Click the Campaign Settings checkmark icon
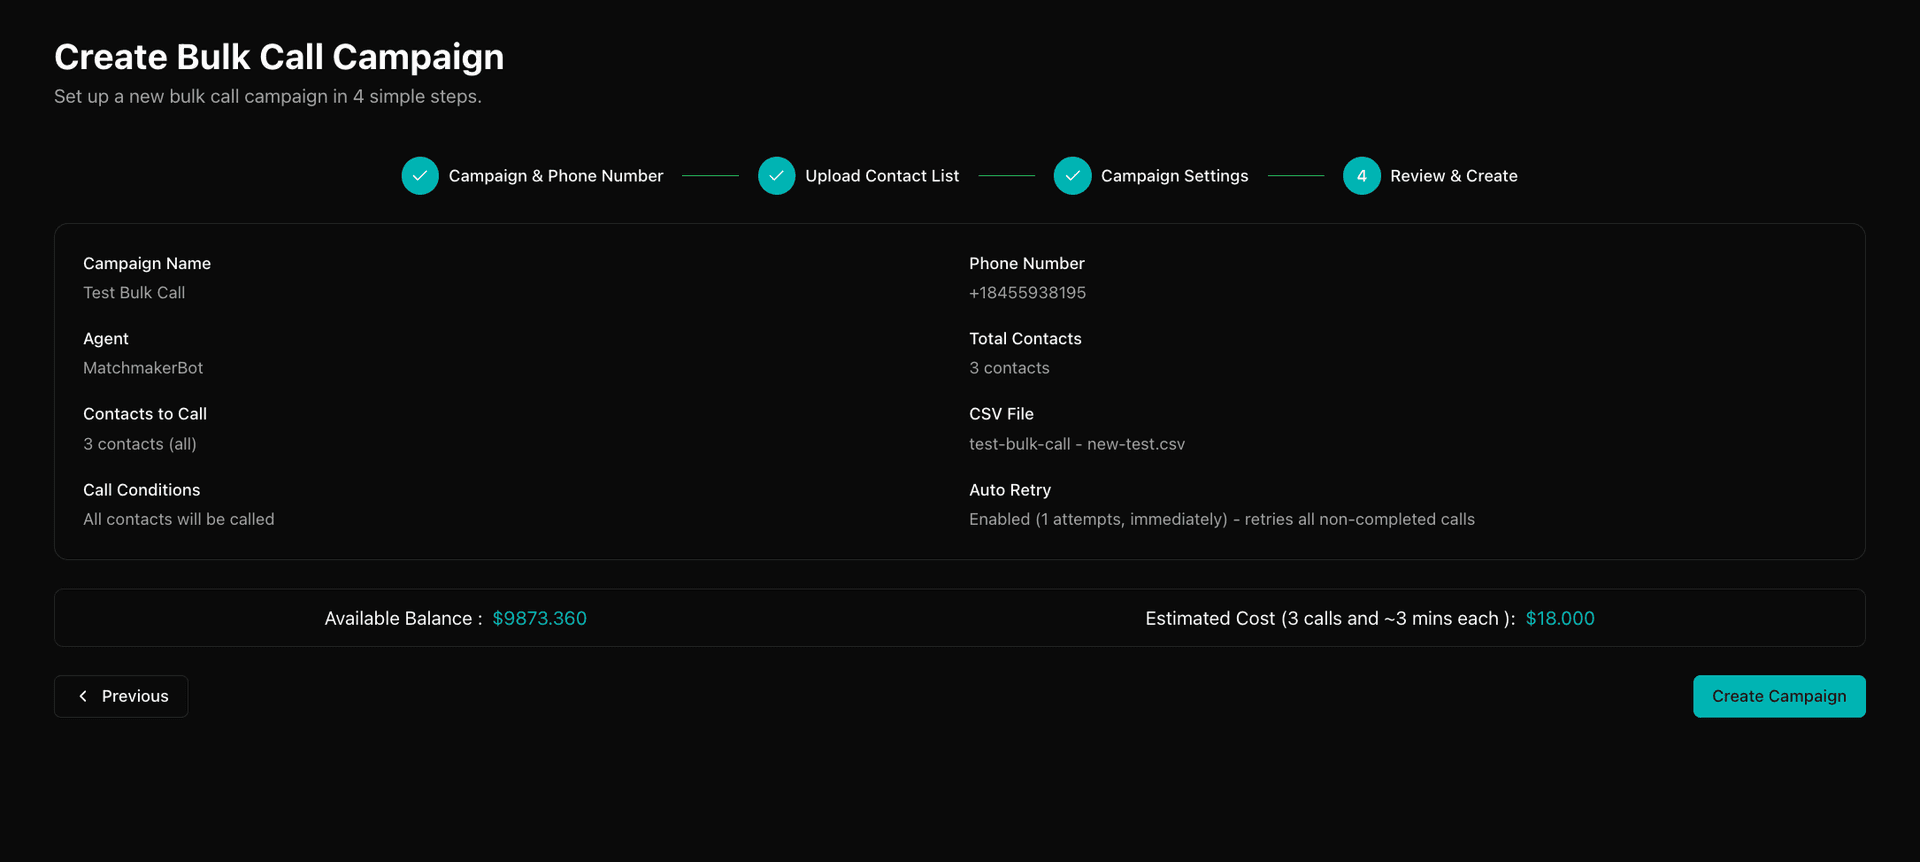Screen dimensions: 1920x862 tap(1072, 176)
